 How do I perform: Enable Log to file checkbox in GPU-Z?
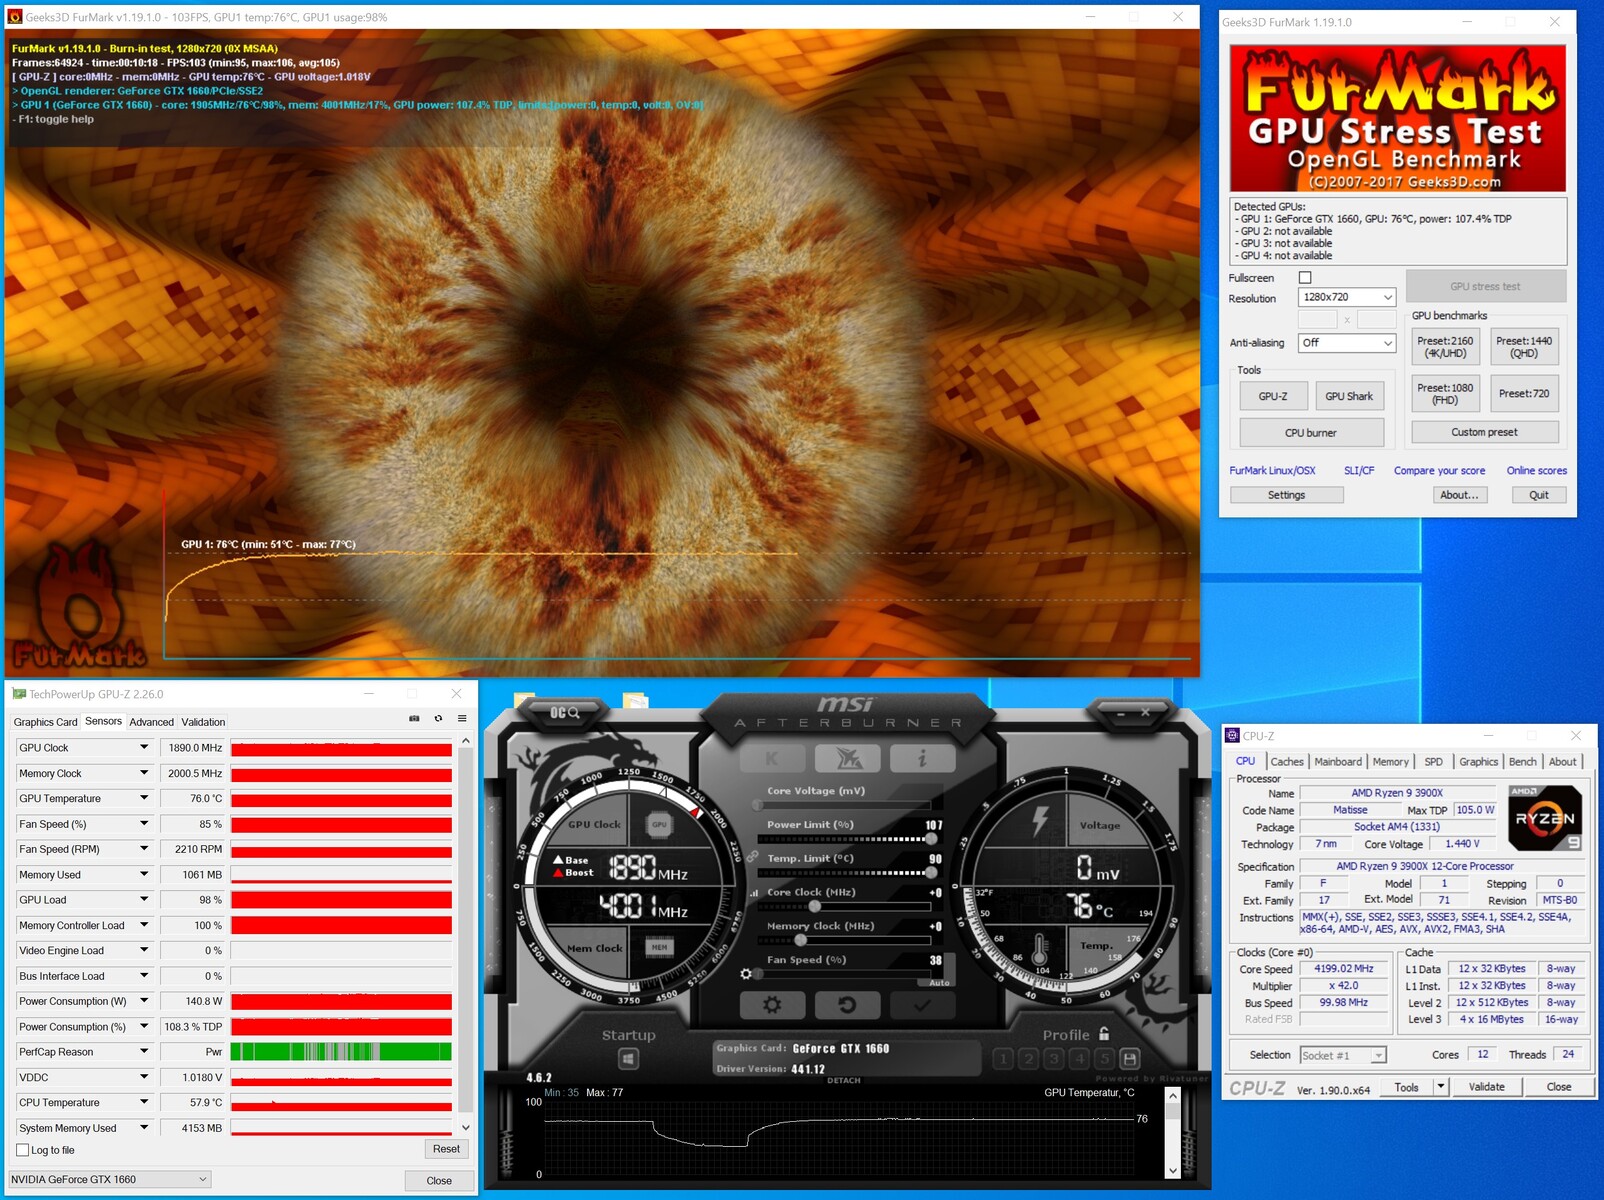click(x=23, y=1150)
